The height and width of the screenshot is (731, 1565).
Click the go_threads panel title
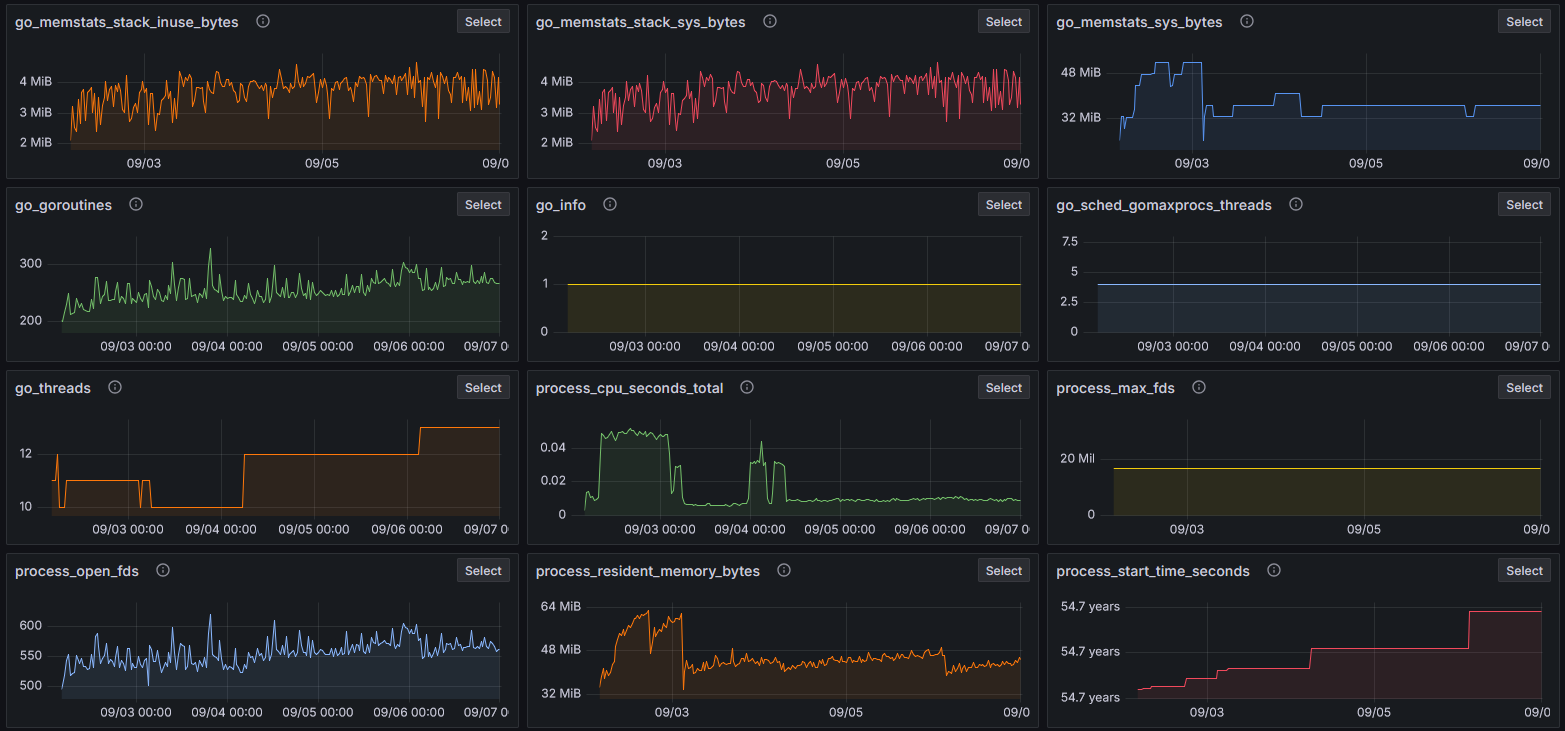[53, 388]
